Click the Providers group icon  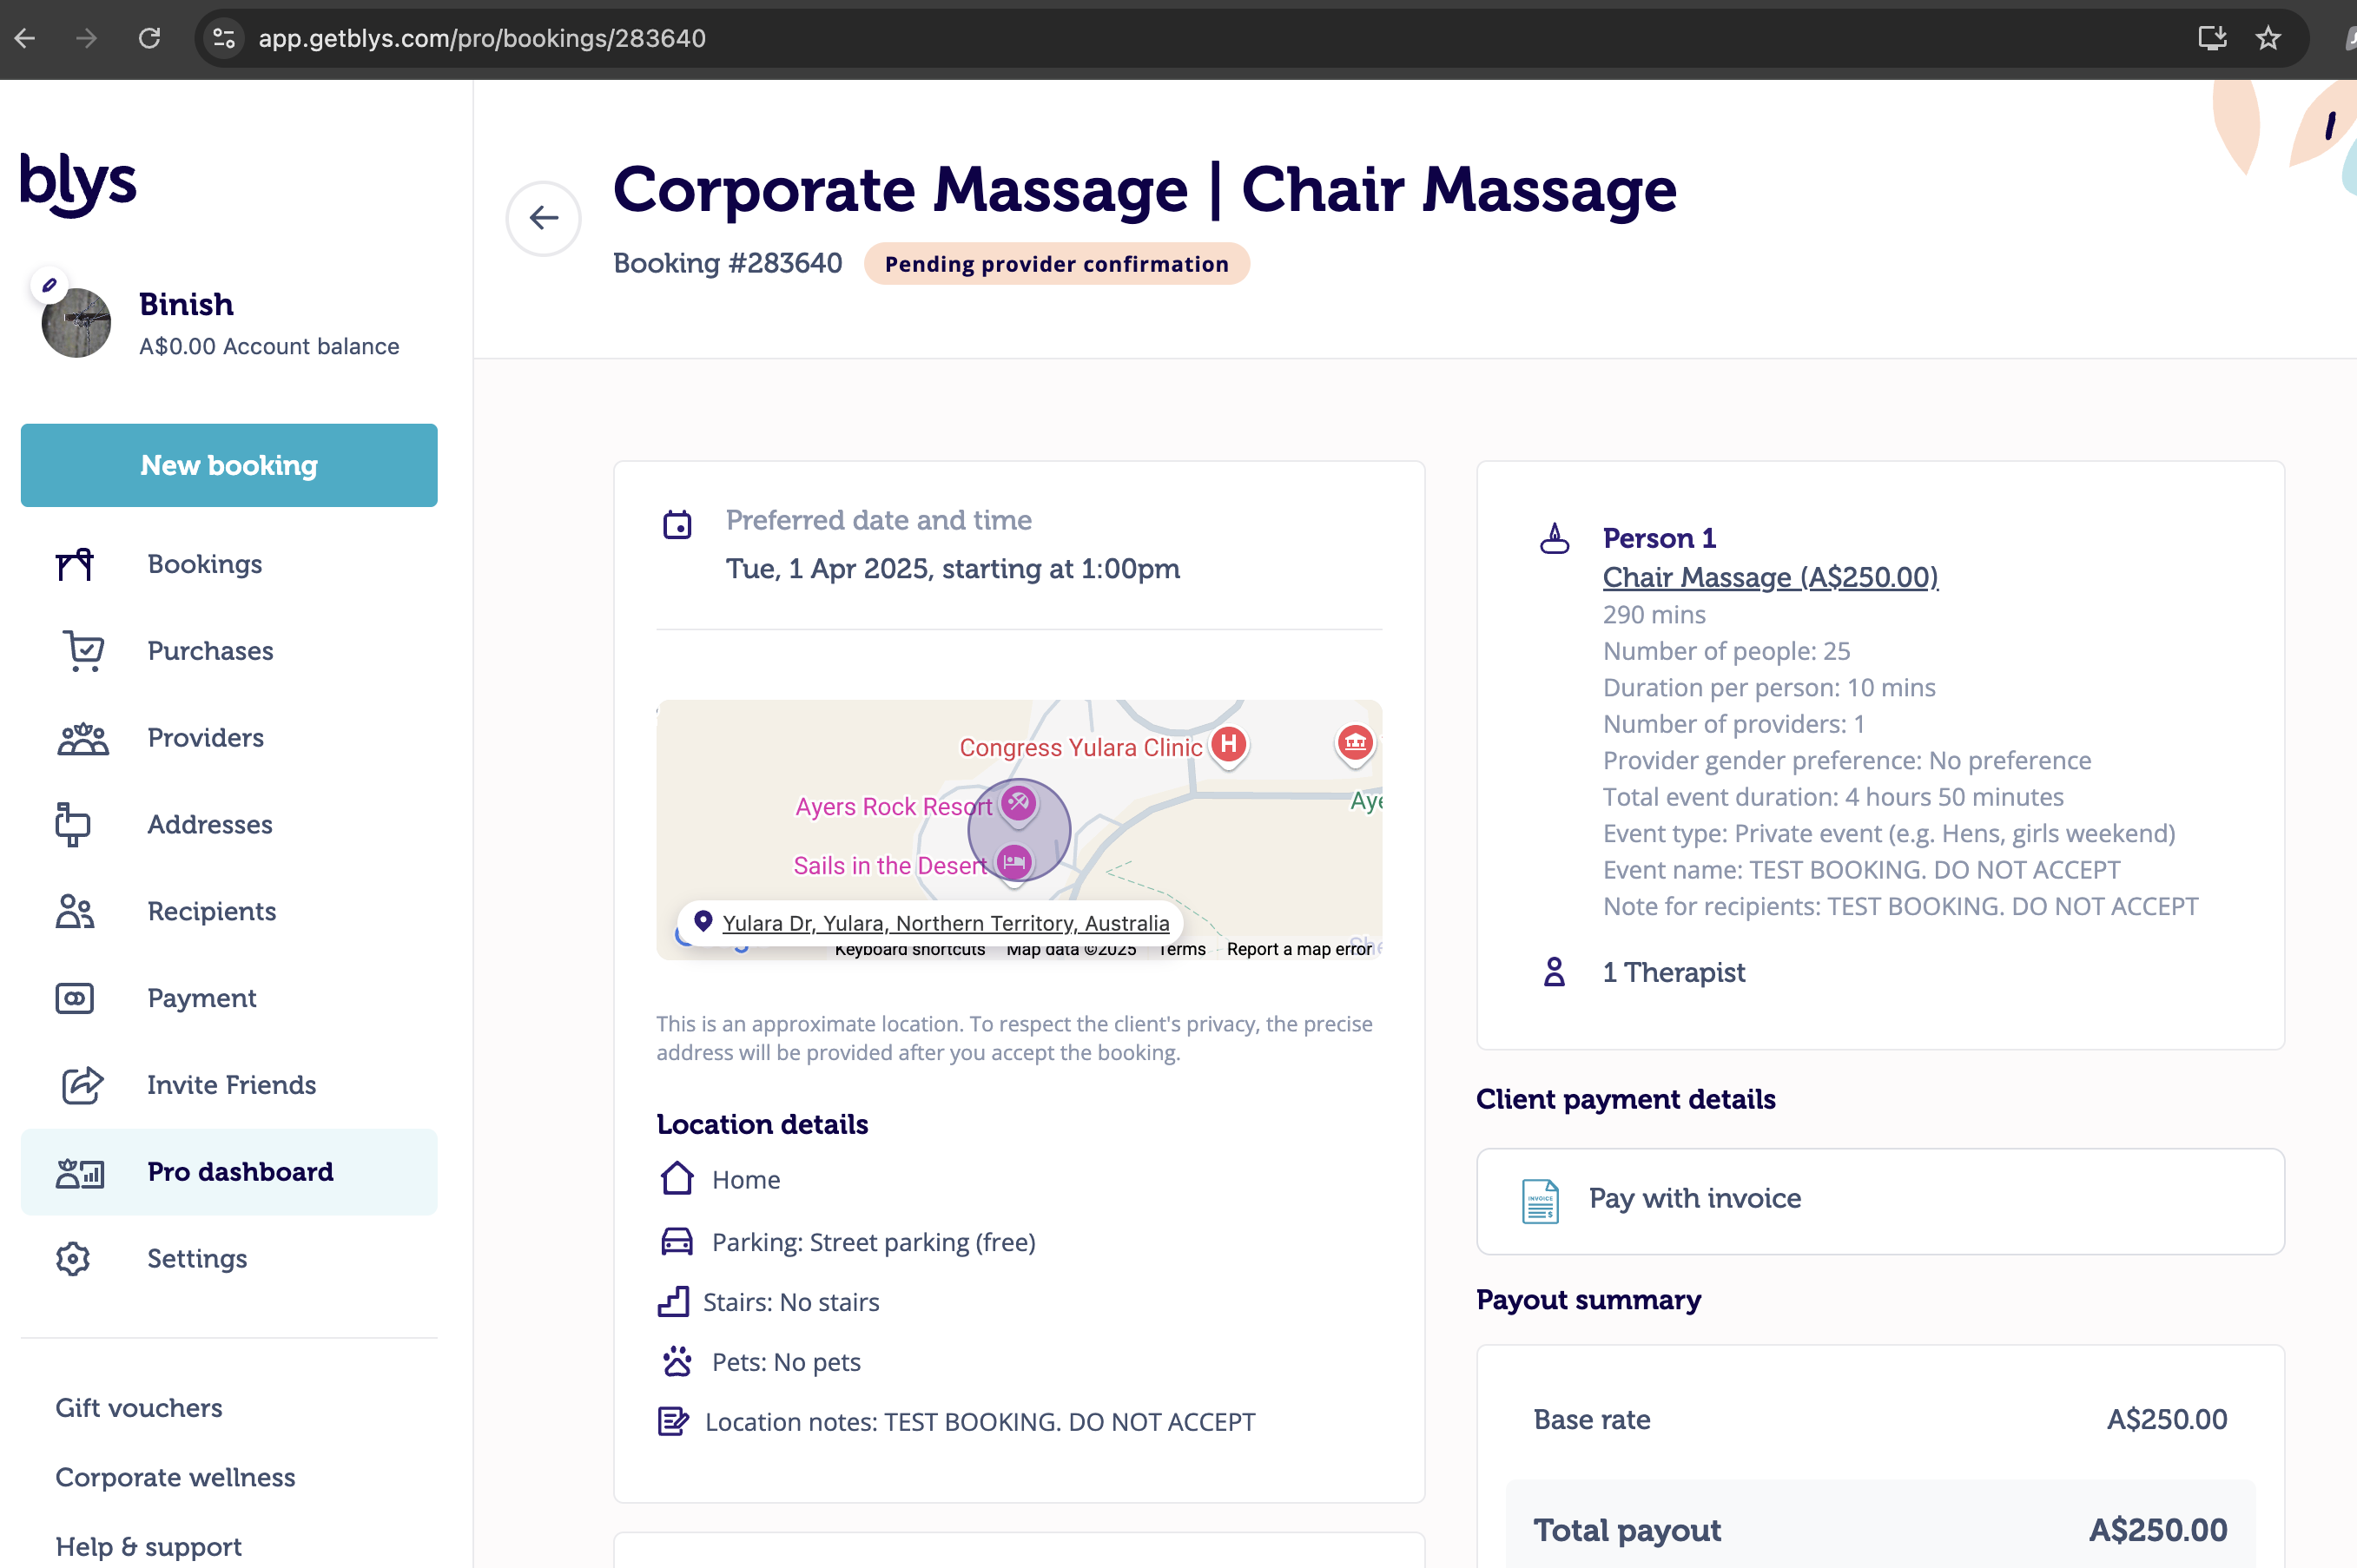point(82,738)
